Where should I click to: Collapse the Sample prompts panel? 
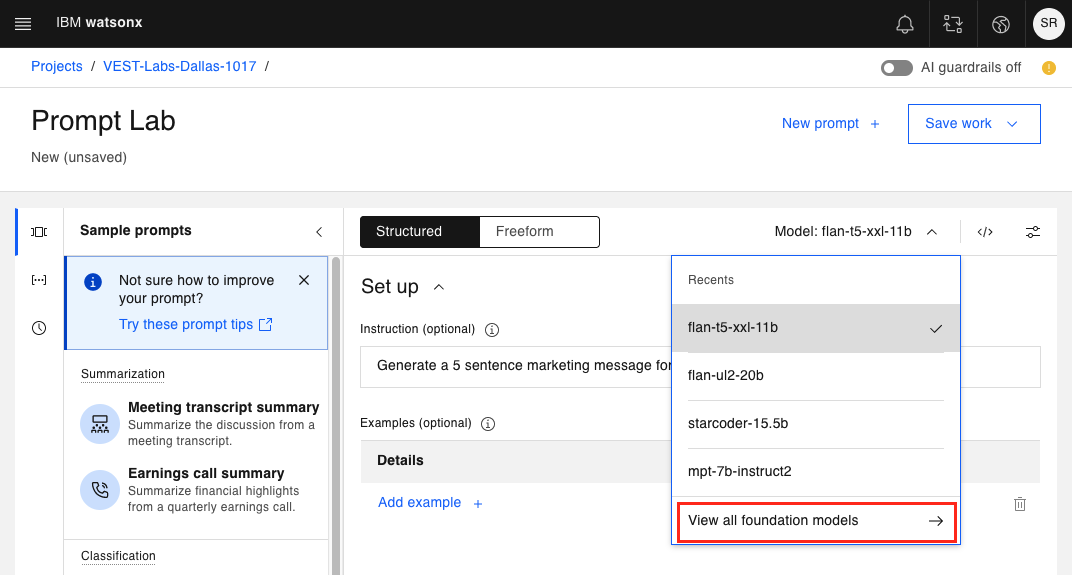tap(319, 232)
